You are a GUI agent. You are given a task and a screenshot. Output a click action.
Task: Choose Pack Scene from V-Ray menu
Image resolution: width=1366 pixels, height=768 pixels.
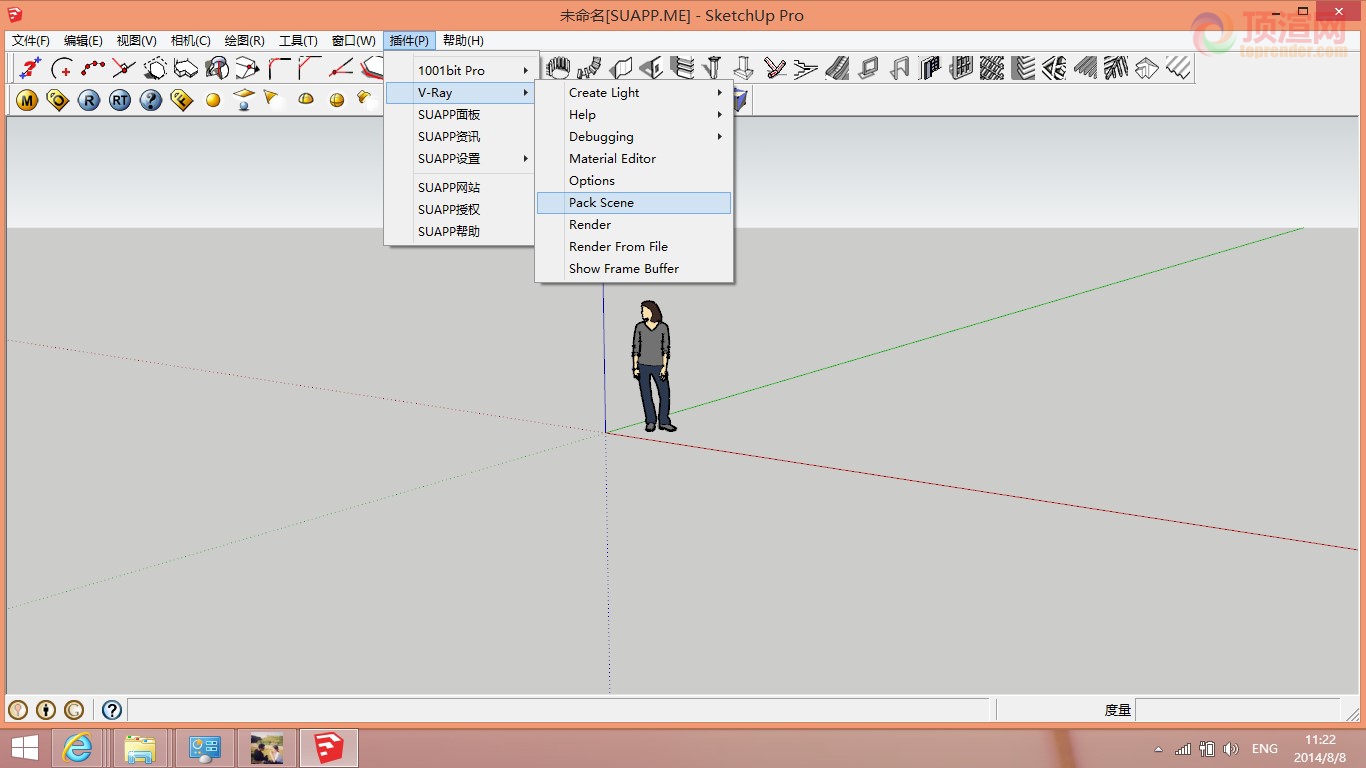(x=634, y=202)
